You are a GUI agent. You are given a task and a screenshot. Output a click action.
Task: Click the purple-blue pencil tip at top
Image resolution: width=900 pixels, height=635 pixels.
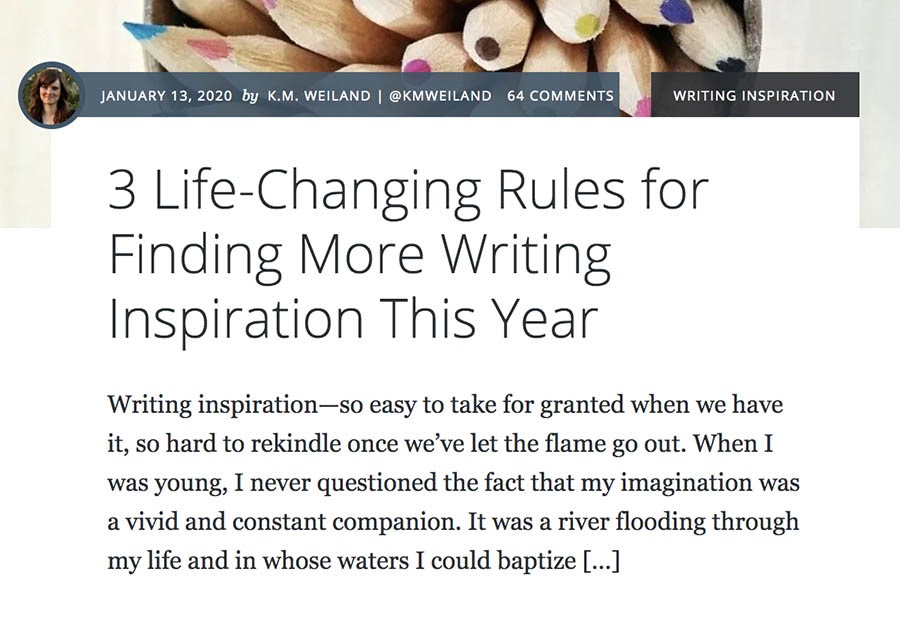coord(677,12)
